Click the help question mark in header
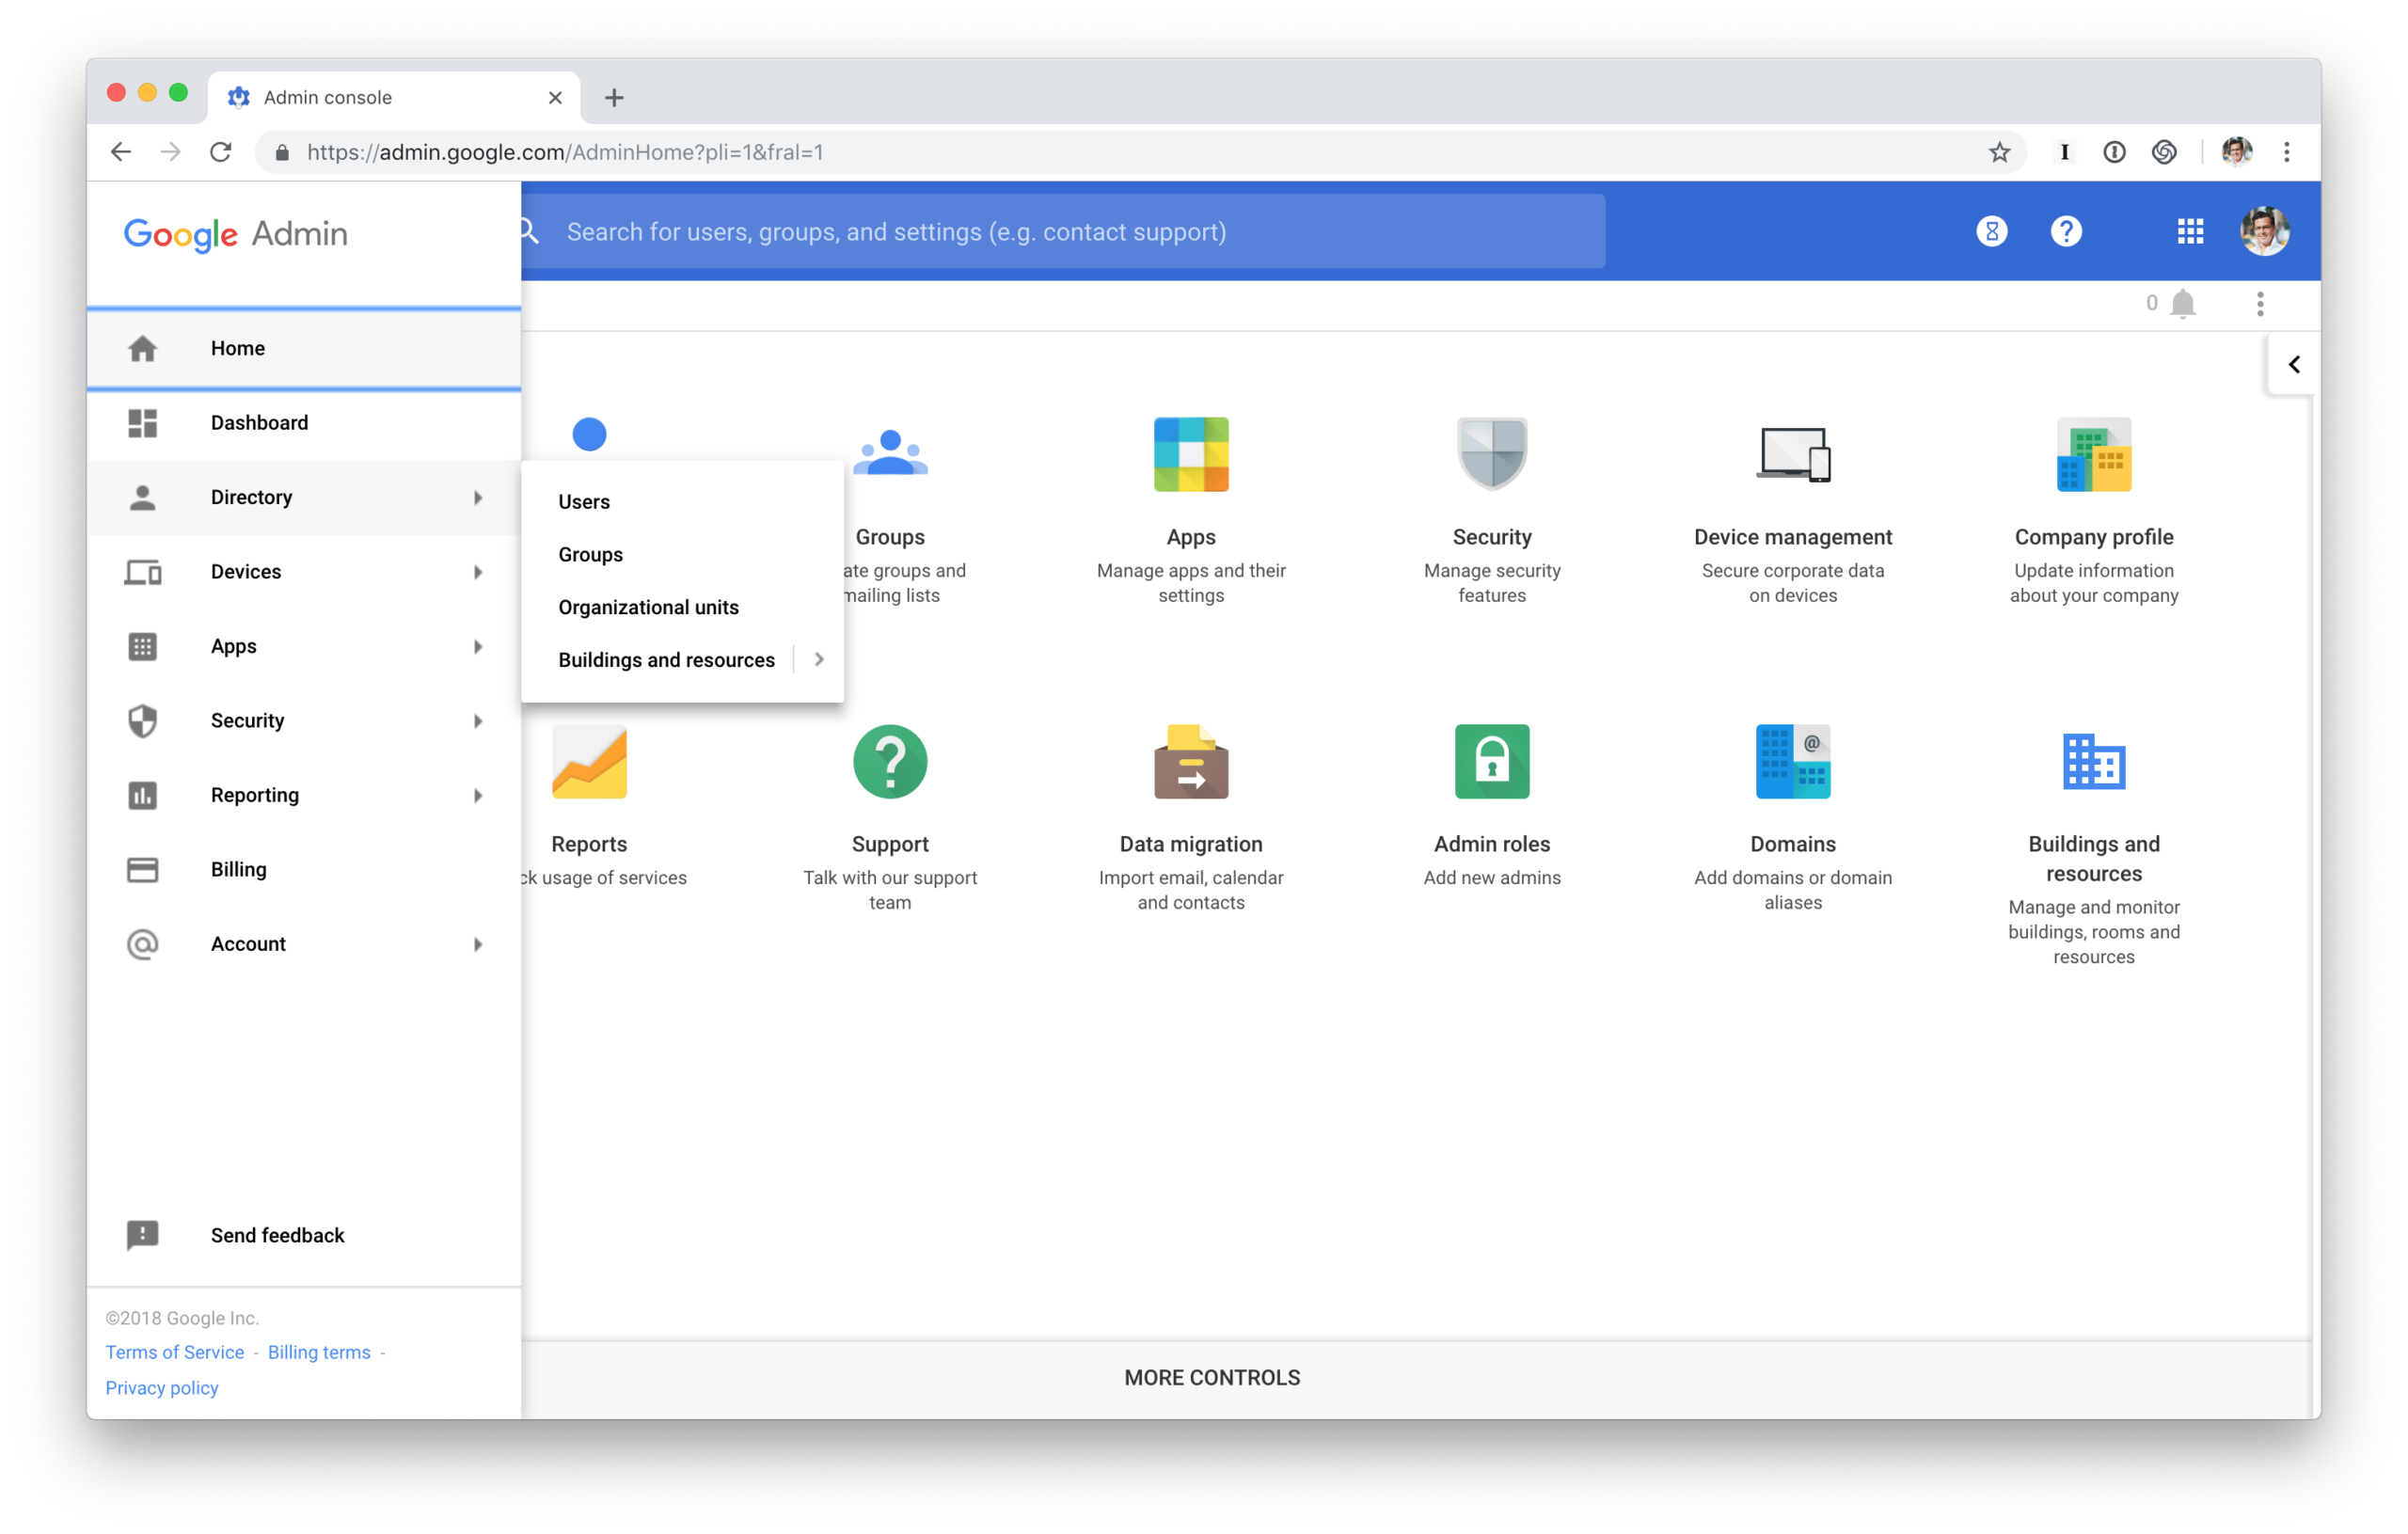The image size is (2408, 1534). pyautogui.click(x=2066, y=232)
